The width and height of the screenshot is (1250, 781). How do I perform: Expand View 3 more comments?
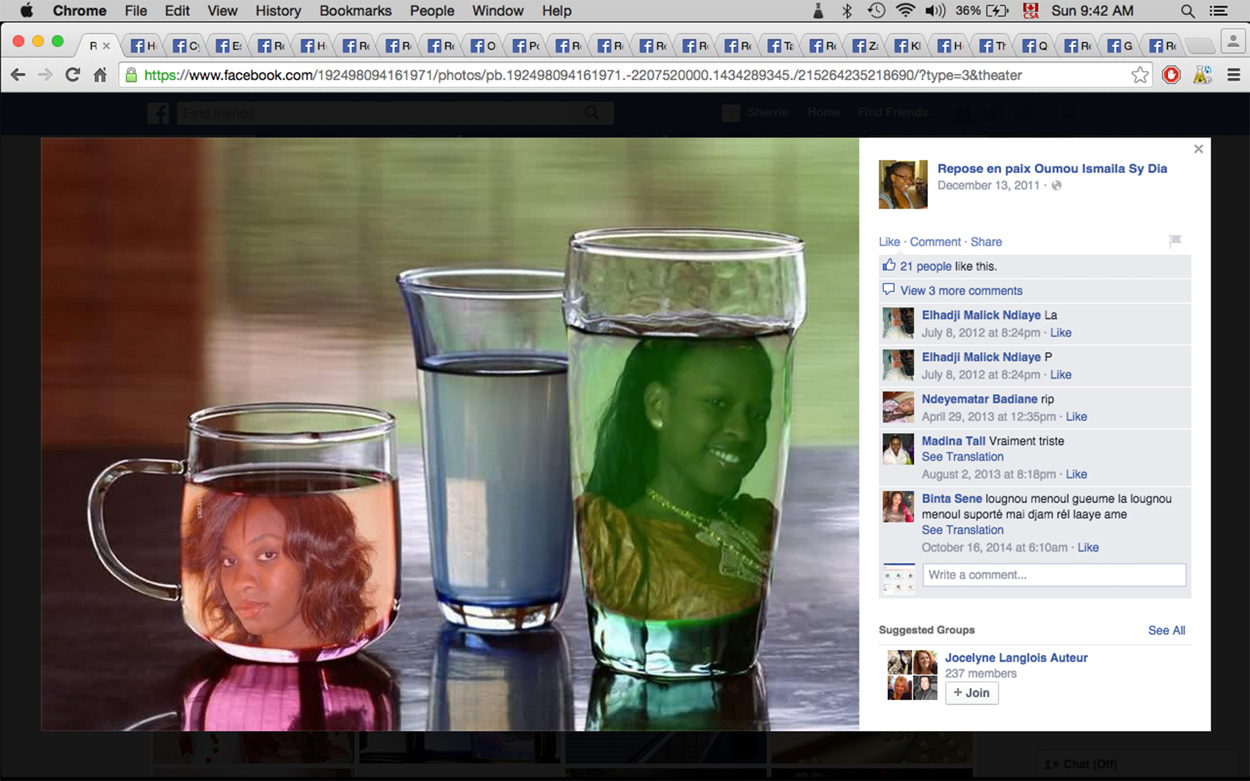coord(960,291)
